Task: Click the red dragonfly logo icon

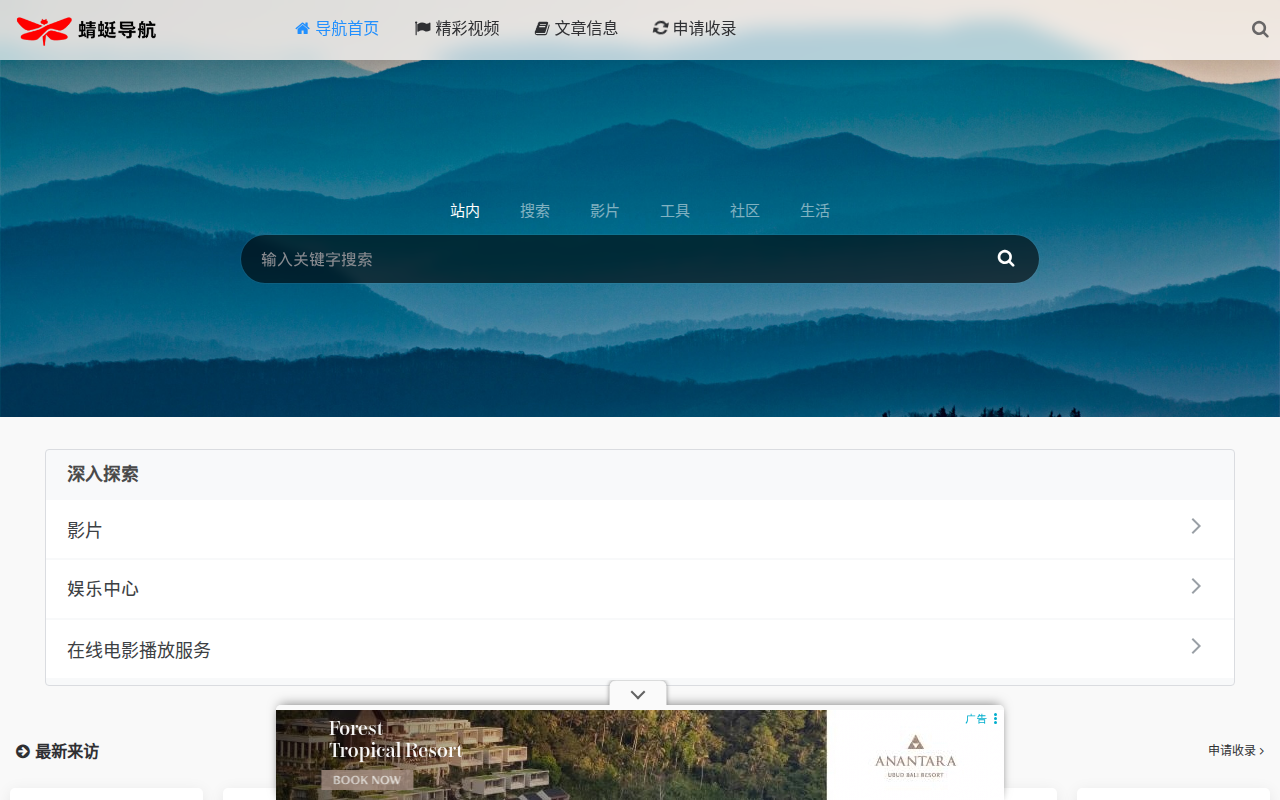Action: [44, 30]
